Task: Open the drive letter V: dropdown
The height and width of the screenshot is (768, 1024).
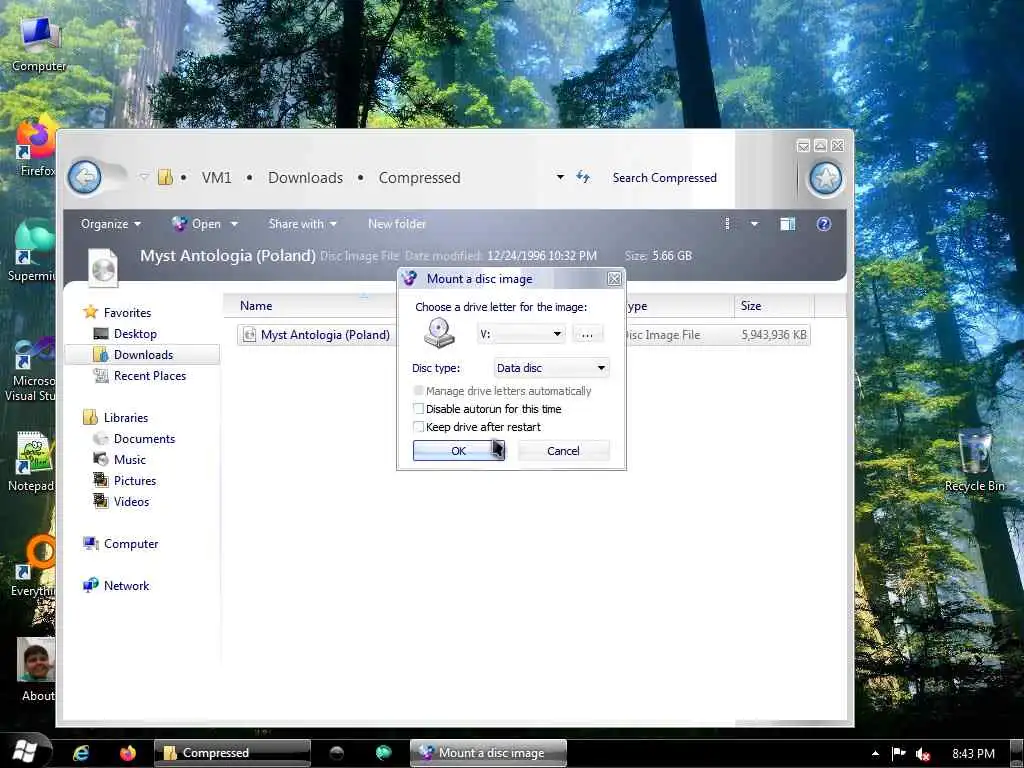Action: point(520,334)
